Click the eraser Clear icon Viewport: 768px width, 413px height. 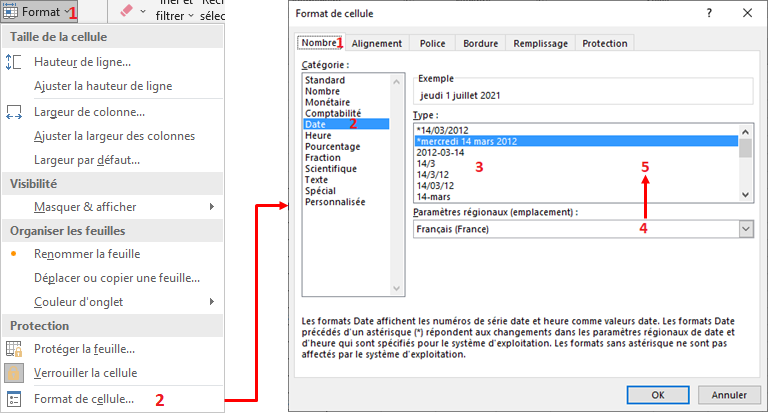[x=126, y=11]
